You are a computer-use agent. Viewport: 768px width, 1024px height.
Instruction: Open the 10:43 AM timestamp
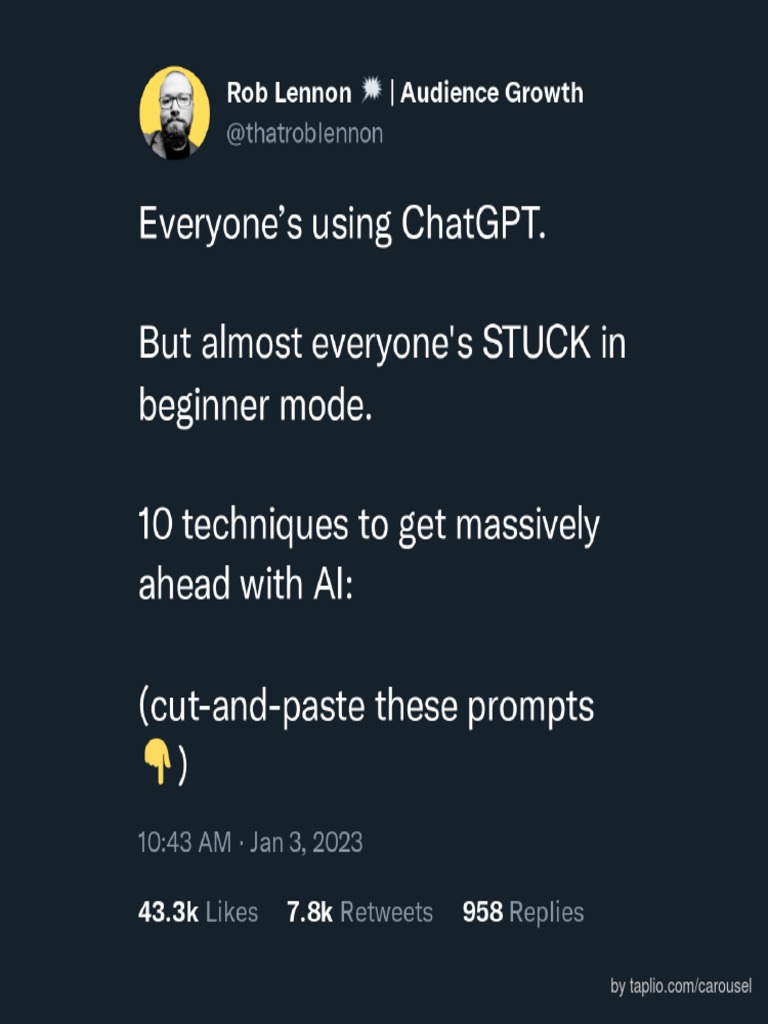(x=184, y=842)
